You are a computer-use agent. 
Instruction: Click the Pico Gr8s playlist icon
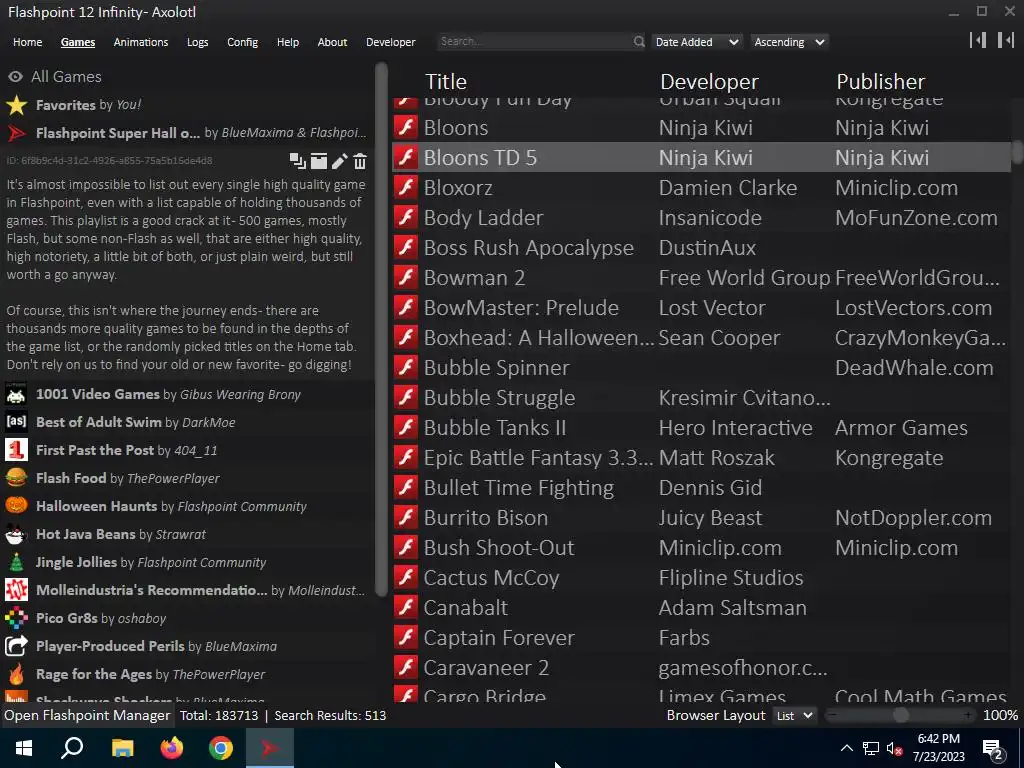(16, 618)
